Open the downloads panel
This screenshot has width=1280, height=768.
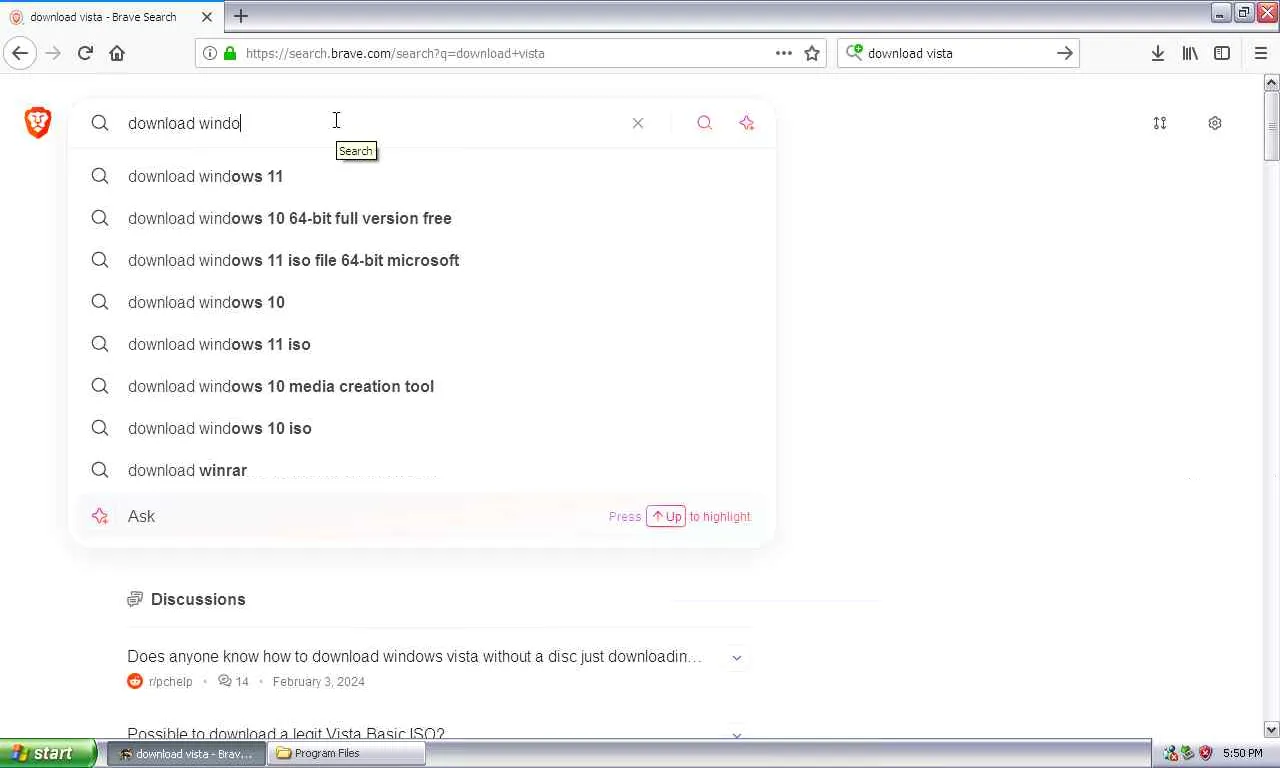point(1158,53)
